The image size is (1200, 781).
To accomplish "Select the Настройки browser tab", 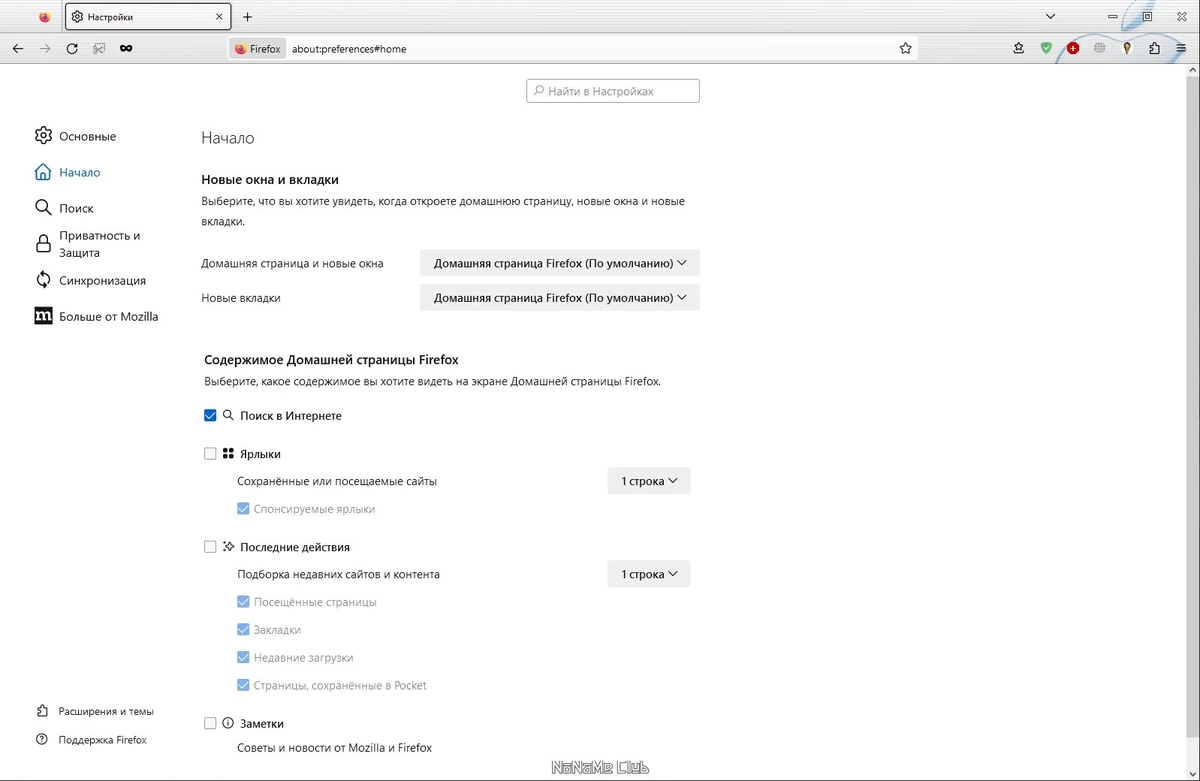I will point(147,17).
